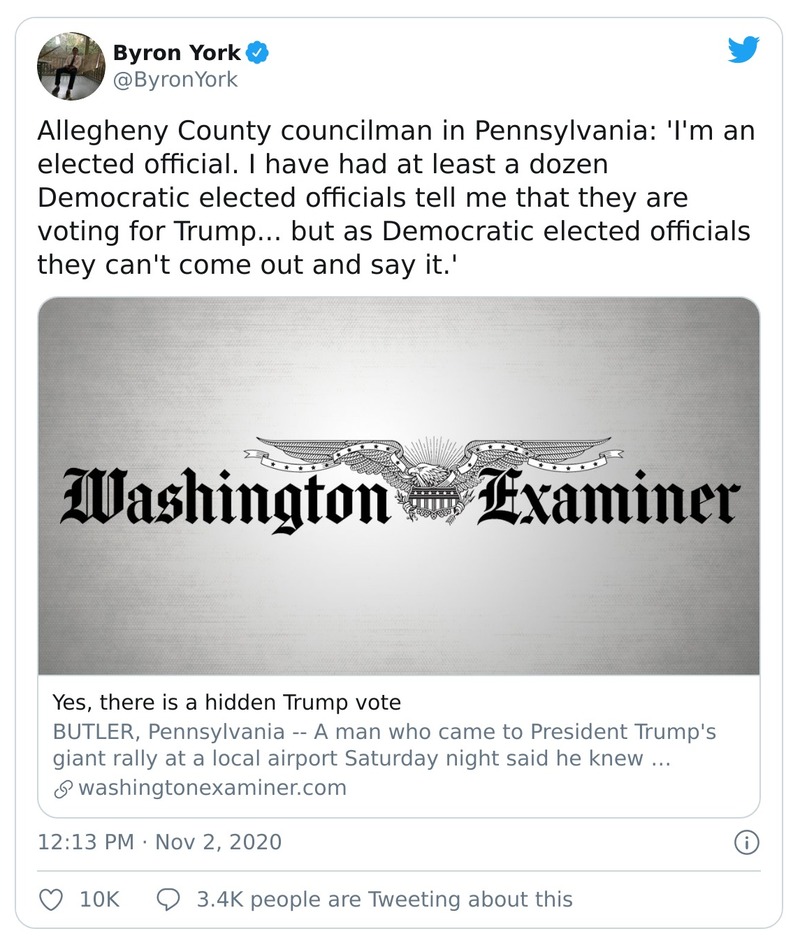This screenshot has height=945, width=800.
Task: Click the 12:13 PM · Nov 2, 2020 timestamp
Action: 159,842
